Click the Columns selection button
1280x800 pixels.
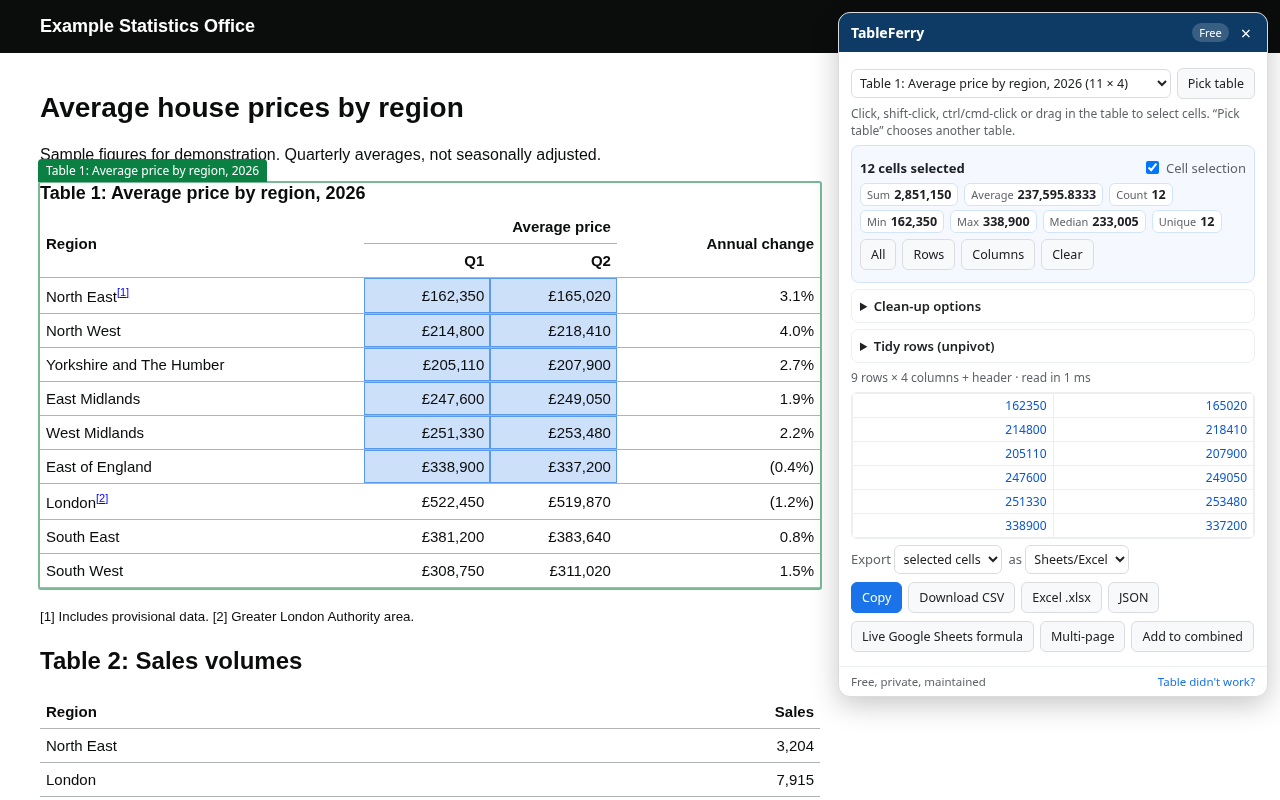coord(998,254)
